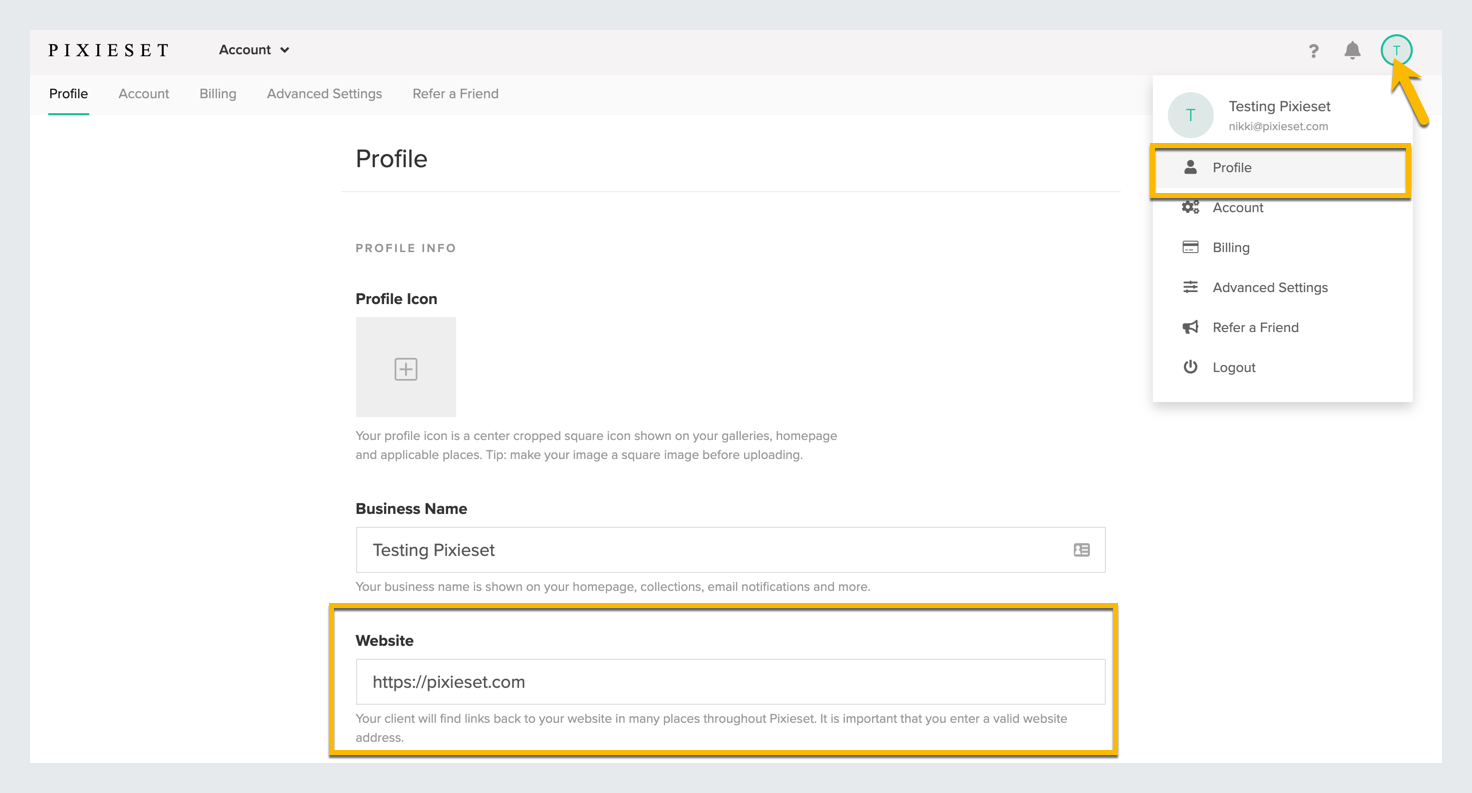This screenshot has height=793, width=1472.
Task: Click the T user avatar in header
Action: [x=1396, y=50]
